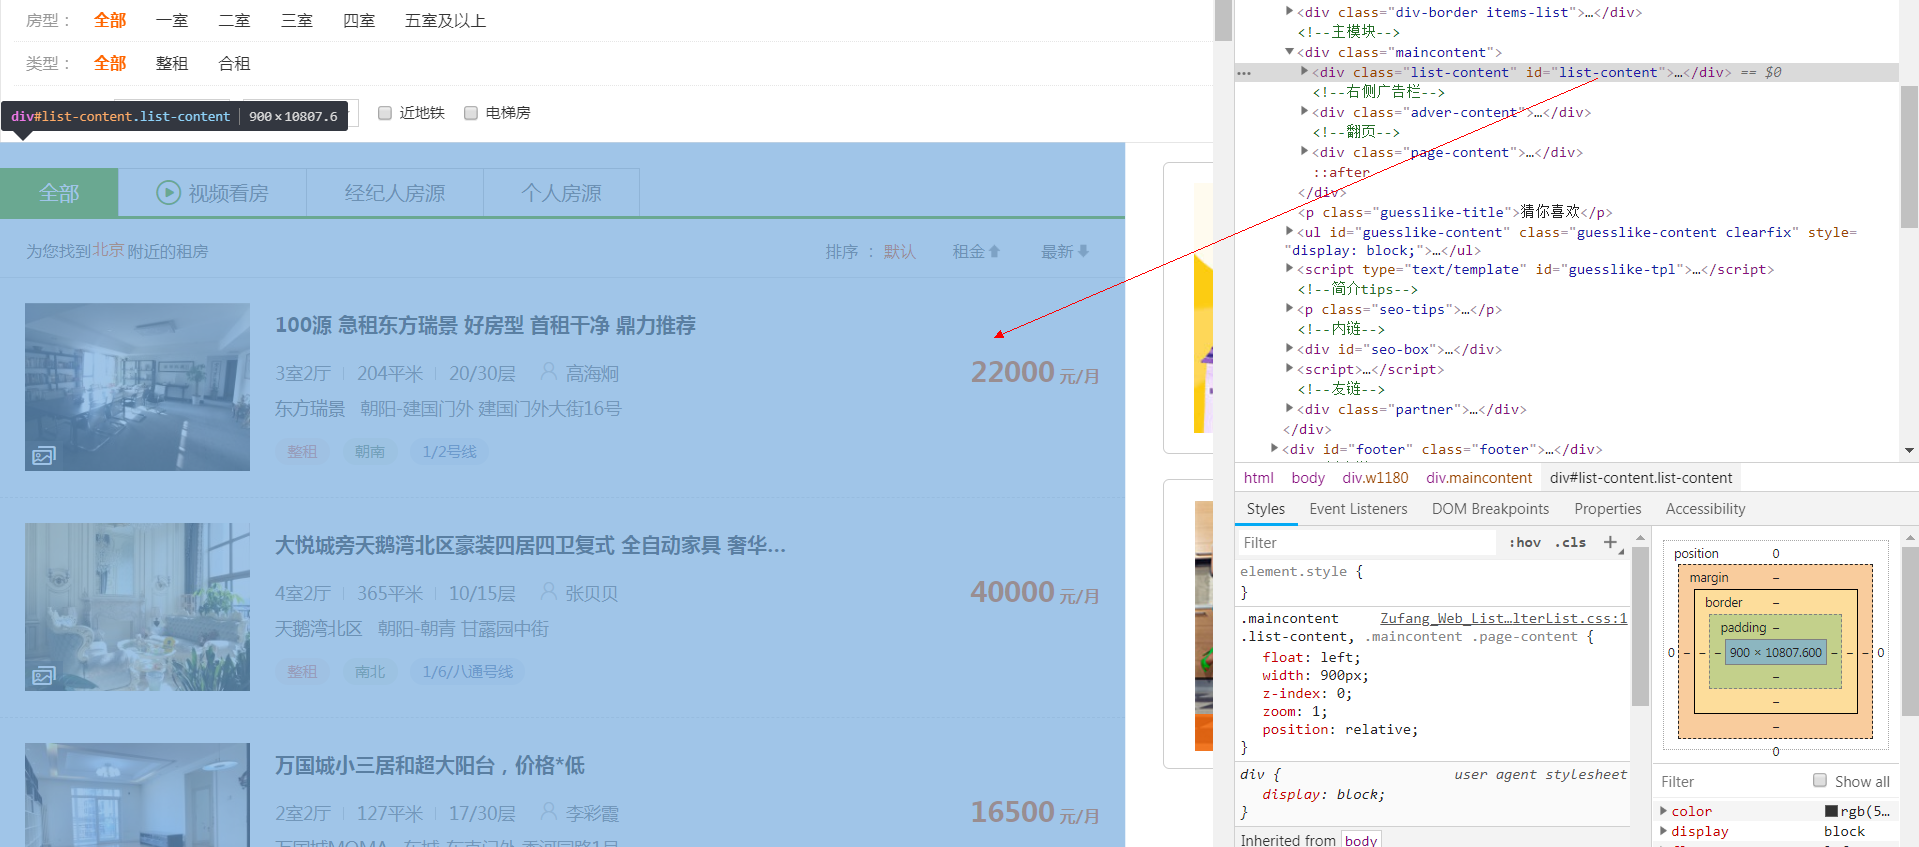
Task: Open the Accessibility tab
Action: click(x=1705, y=509)
